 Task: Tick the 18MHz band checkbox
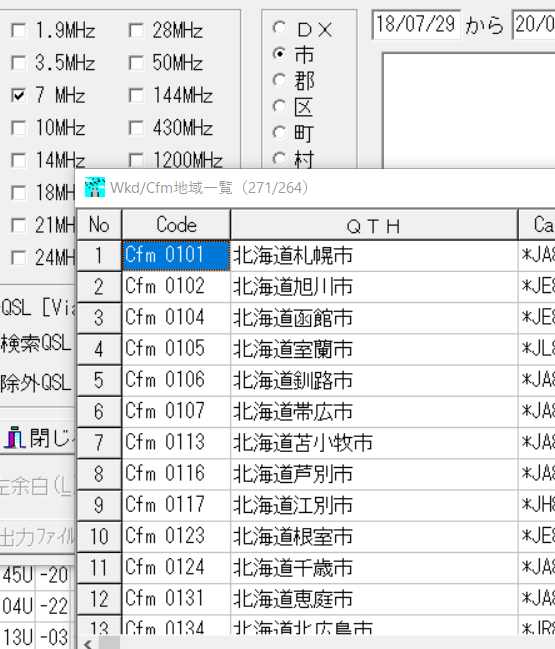[19, 193]
